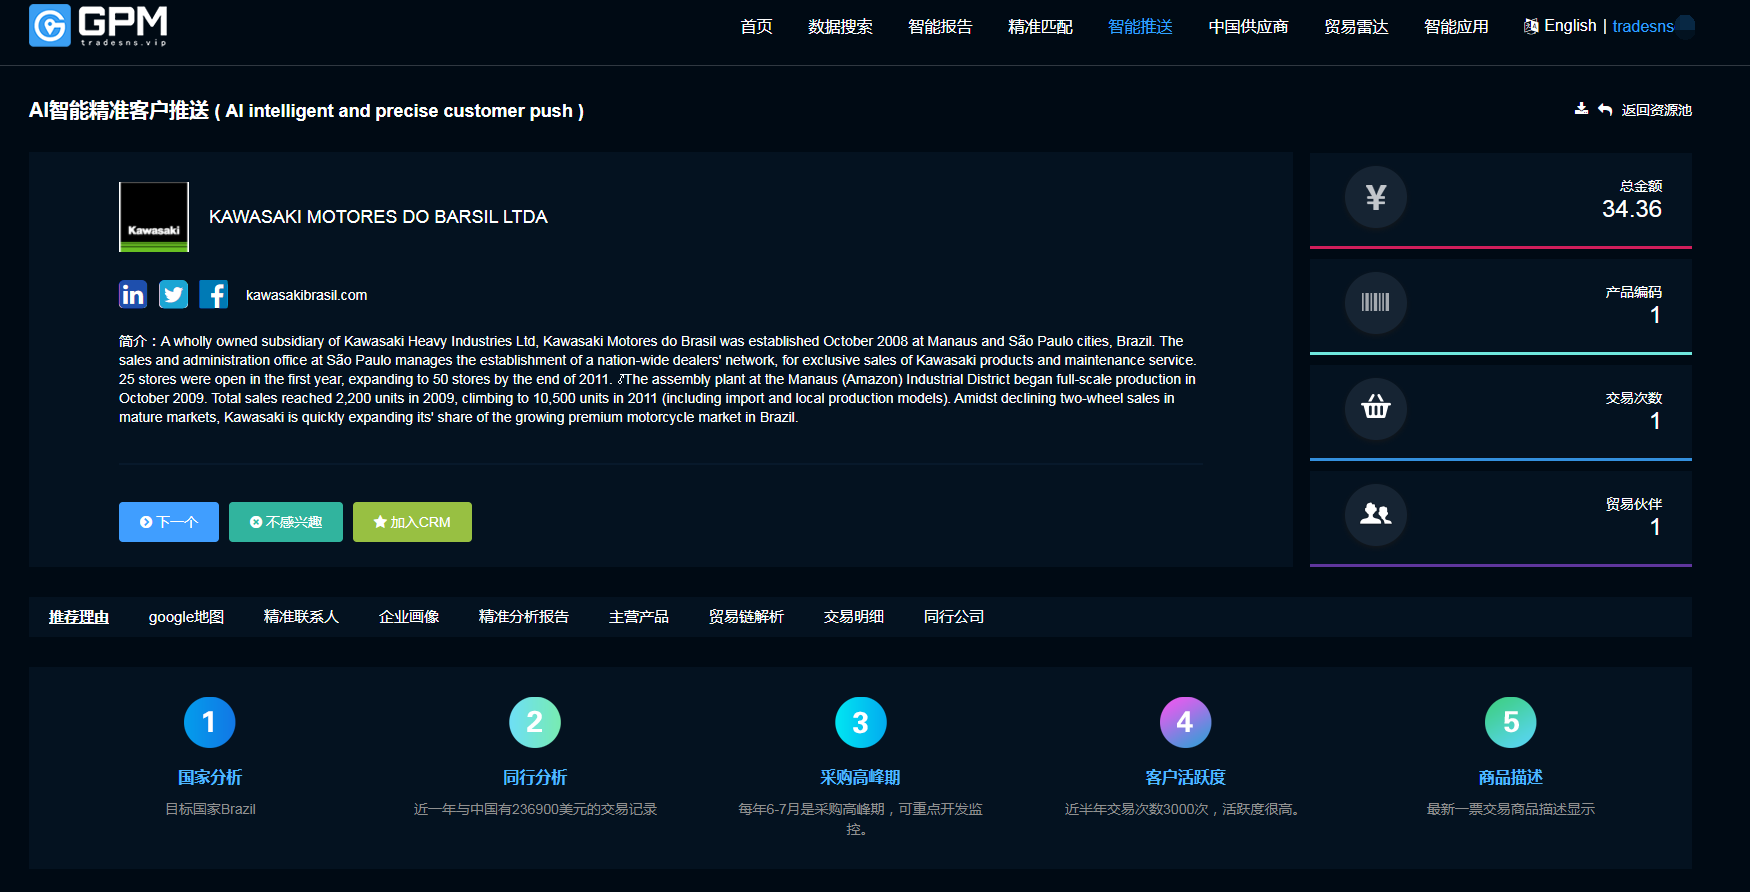This screenshot has width=1750, height=892.
Task: Click the 国家分析 heading
Action: pos(210,777)
